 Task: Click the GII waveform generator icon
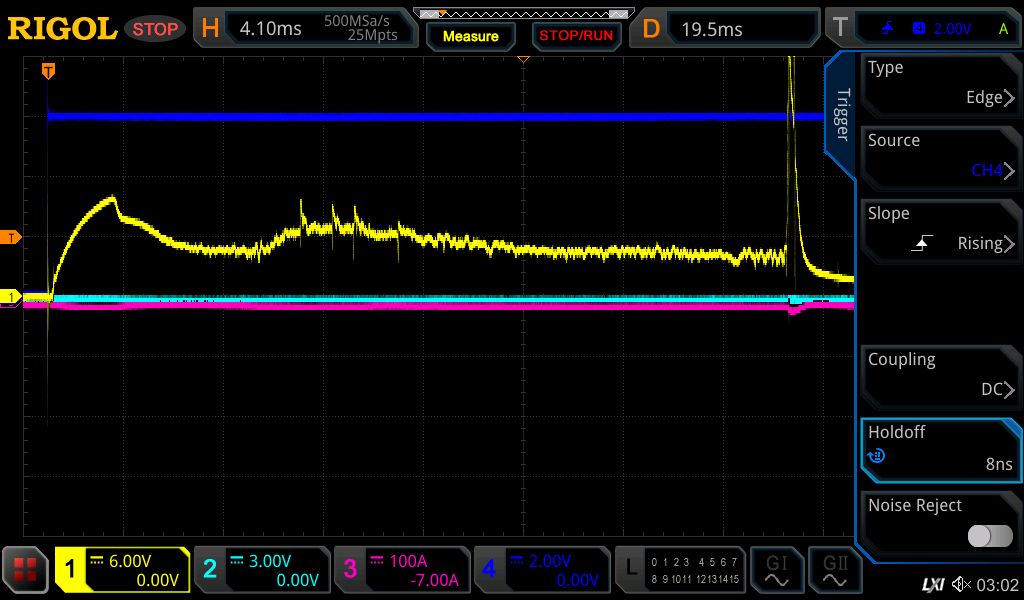coord(833,570)
